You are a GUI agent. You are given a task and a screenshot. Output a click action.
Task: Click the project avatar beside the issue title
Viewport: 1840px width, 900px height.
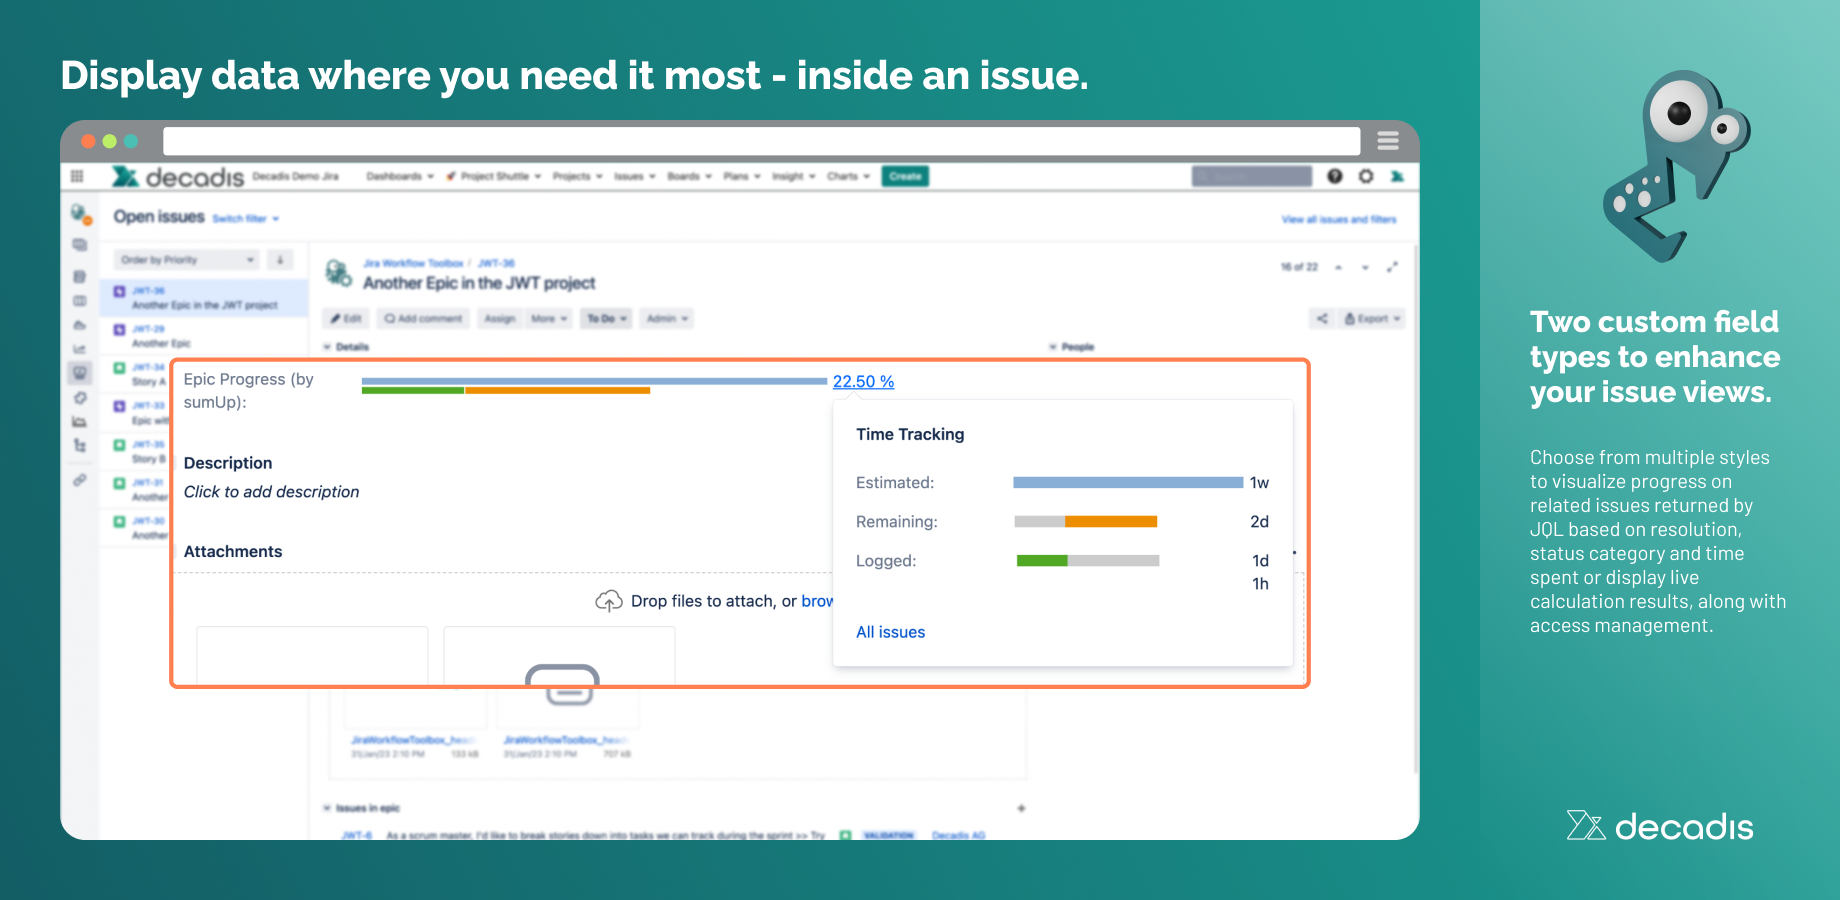[x=339, y=272]
